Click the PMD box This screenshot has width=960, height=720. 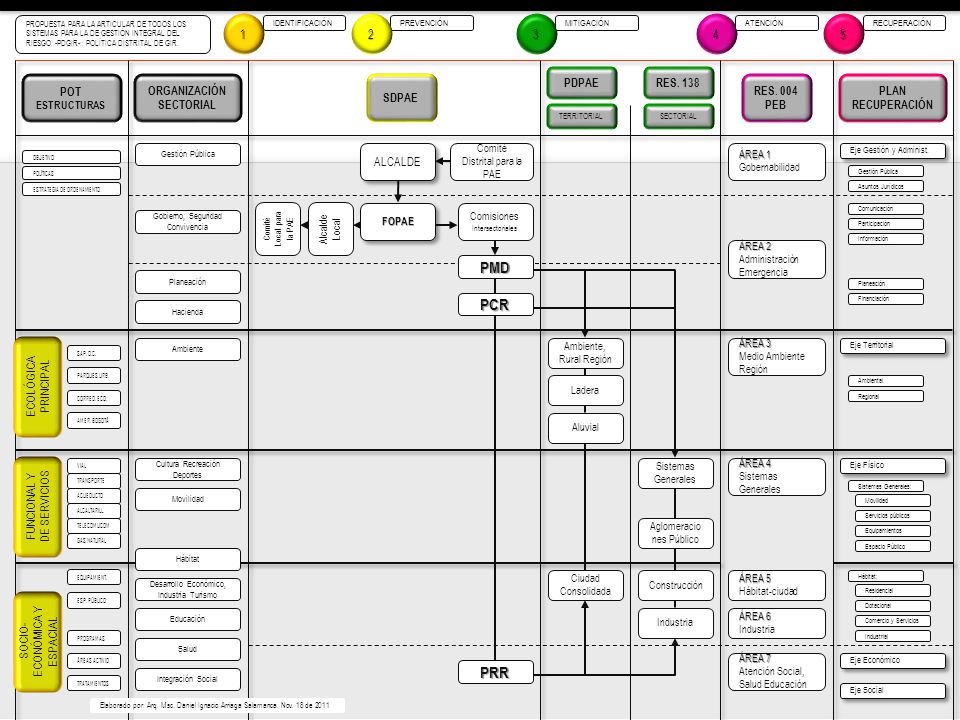coord(495,268)
